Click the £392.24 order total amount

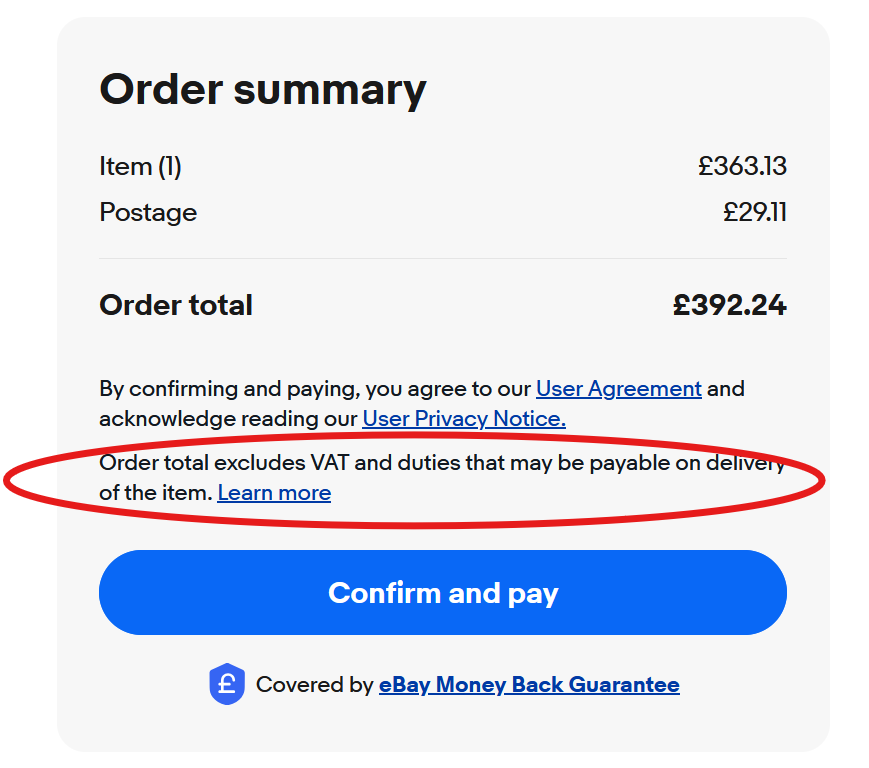(729, 305)
